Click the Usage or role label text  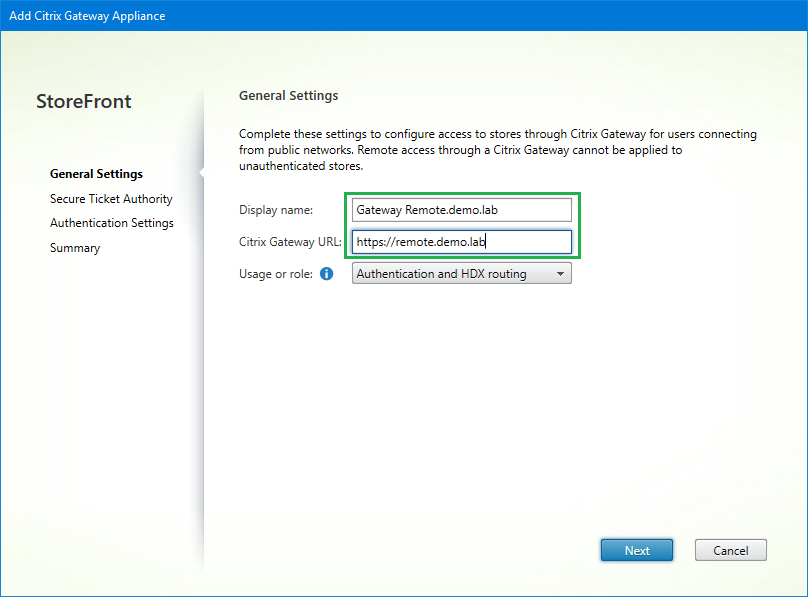click(x=276, y=274)
